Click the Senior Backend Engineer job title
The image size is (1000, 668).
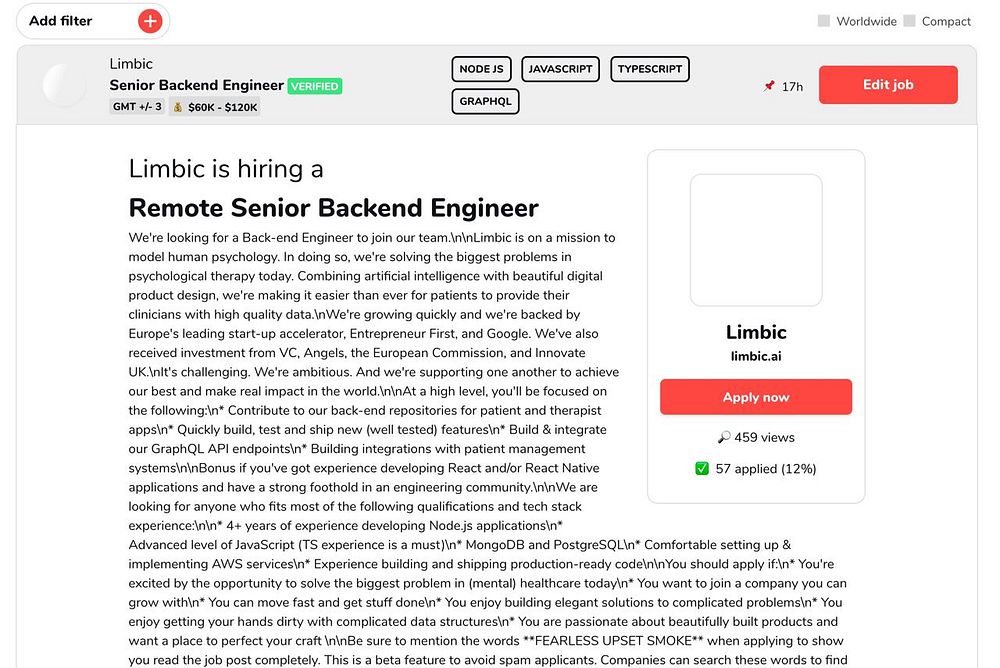pos(197,85)
